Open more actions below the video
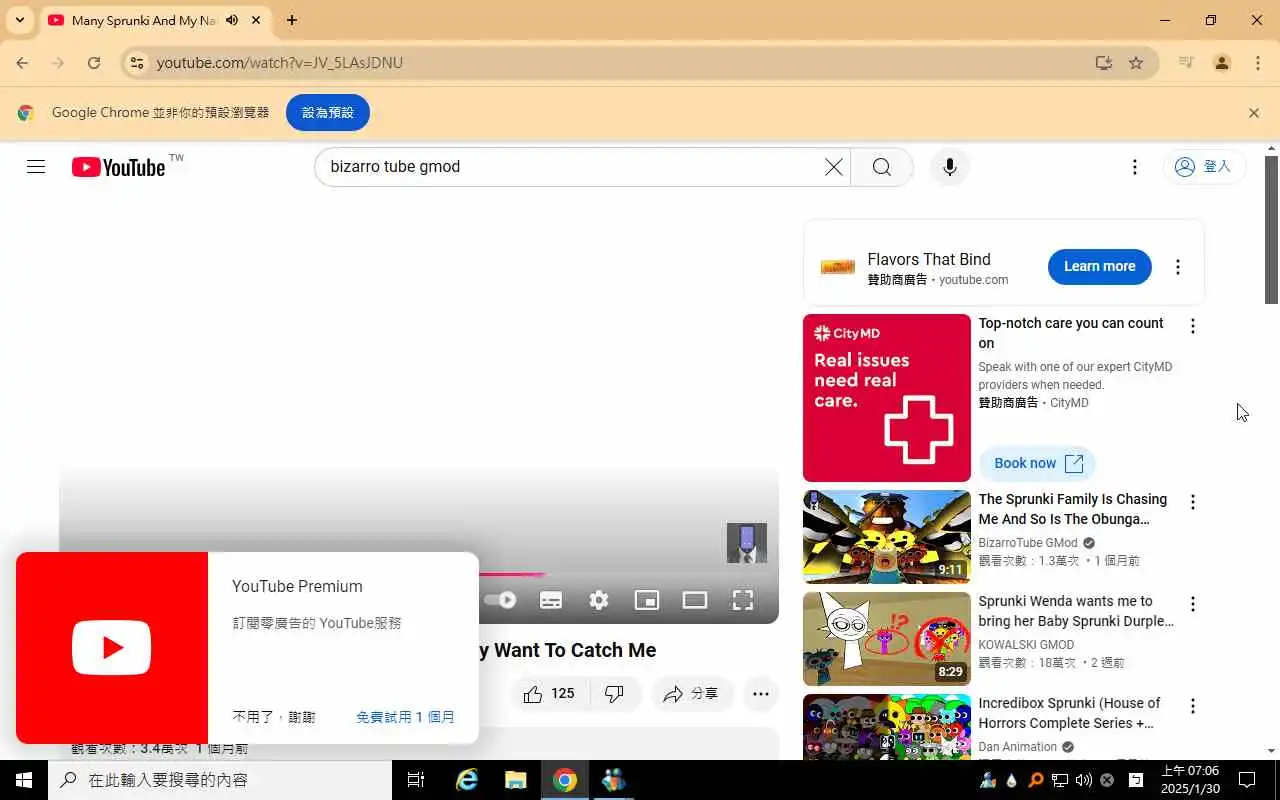This screenshot has height=800, width=1280. click(761, 694)
